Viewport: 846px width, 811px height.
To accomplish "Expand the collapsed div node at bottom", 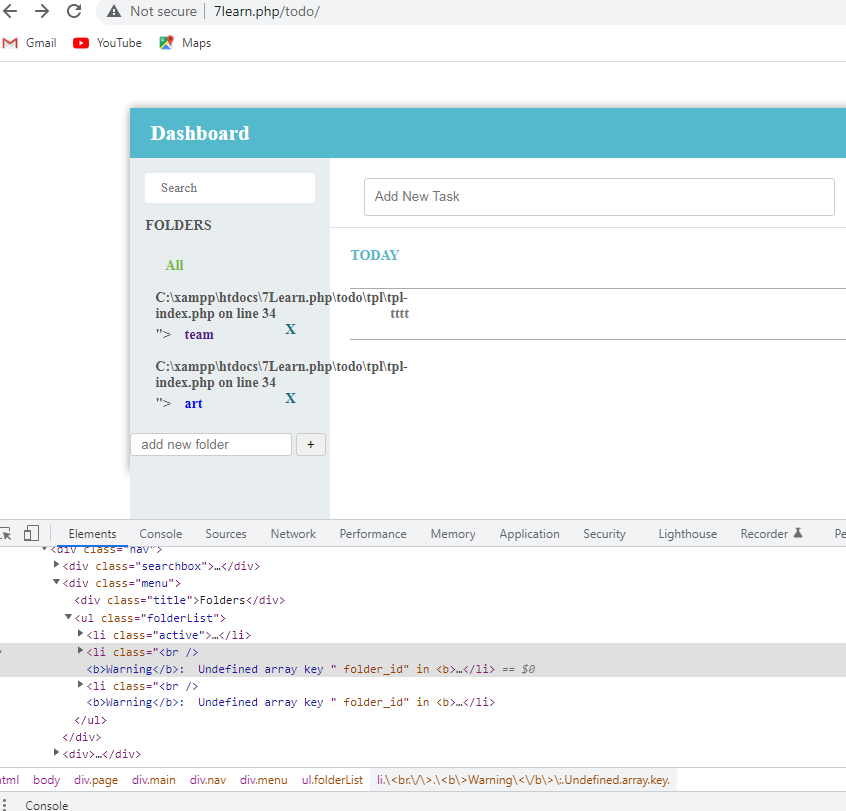I will (56, 752).
